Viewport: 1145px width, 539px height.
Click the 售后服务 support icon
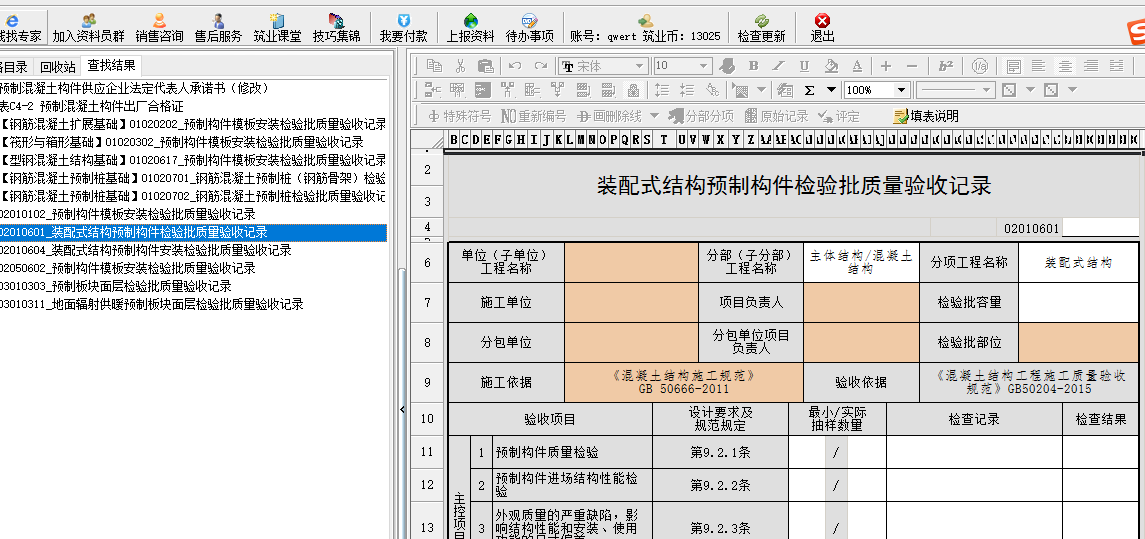(218, 27)
